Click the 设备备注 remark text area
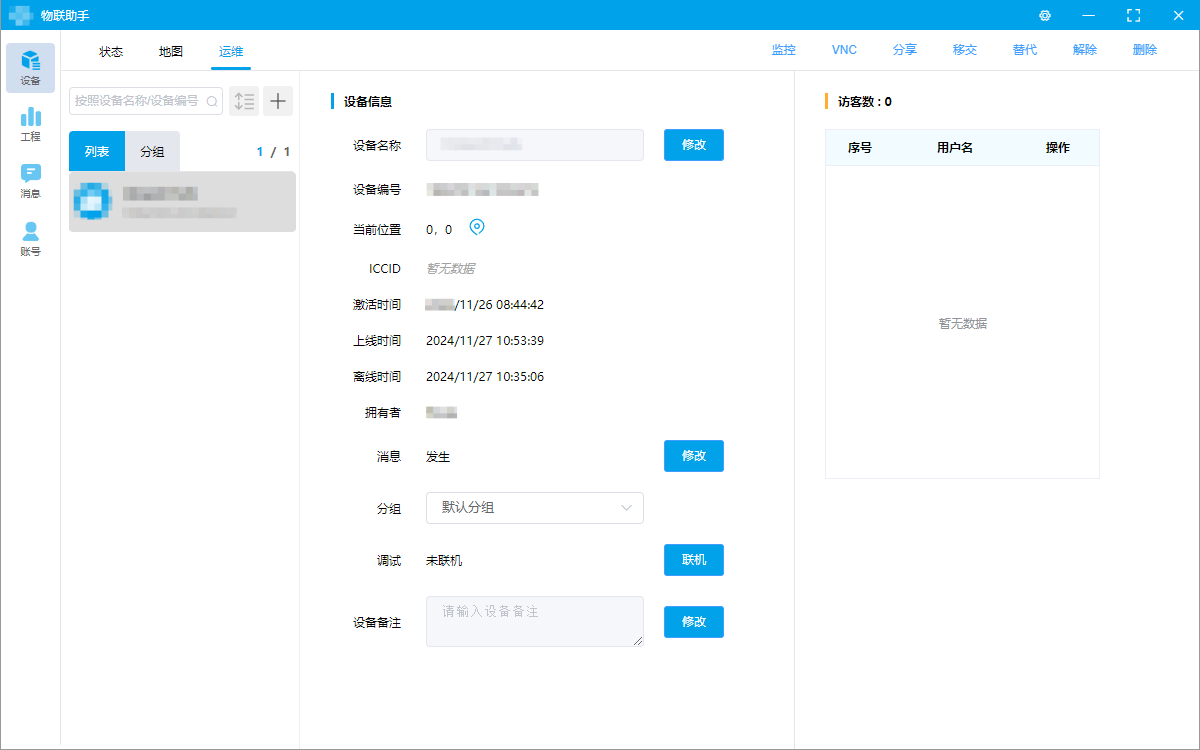 (534, 621)
